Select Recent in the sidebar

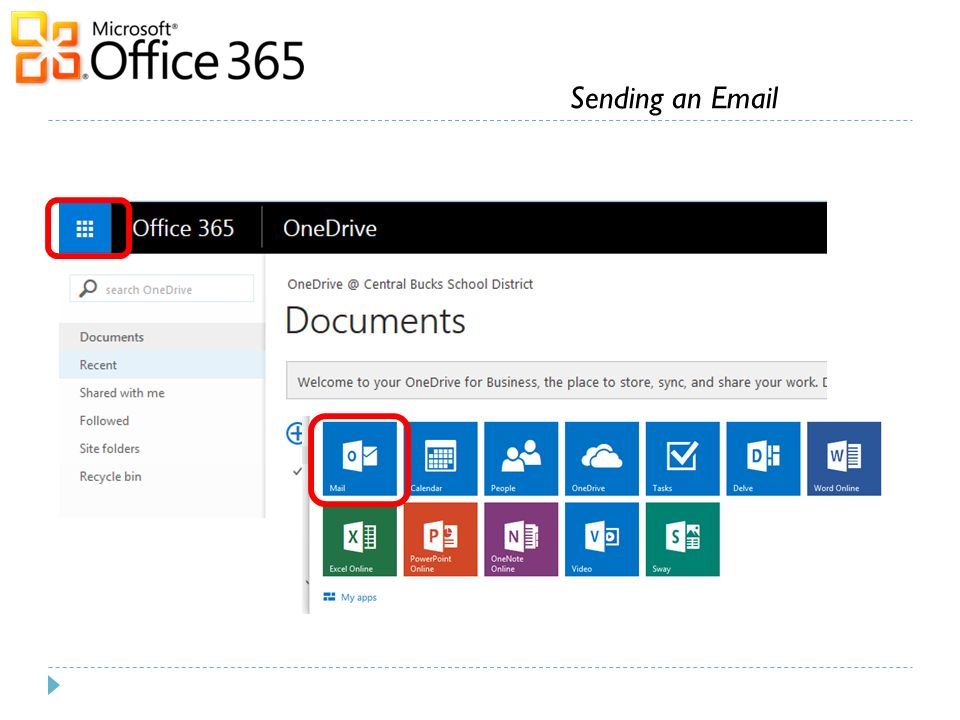162,365
